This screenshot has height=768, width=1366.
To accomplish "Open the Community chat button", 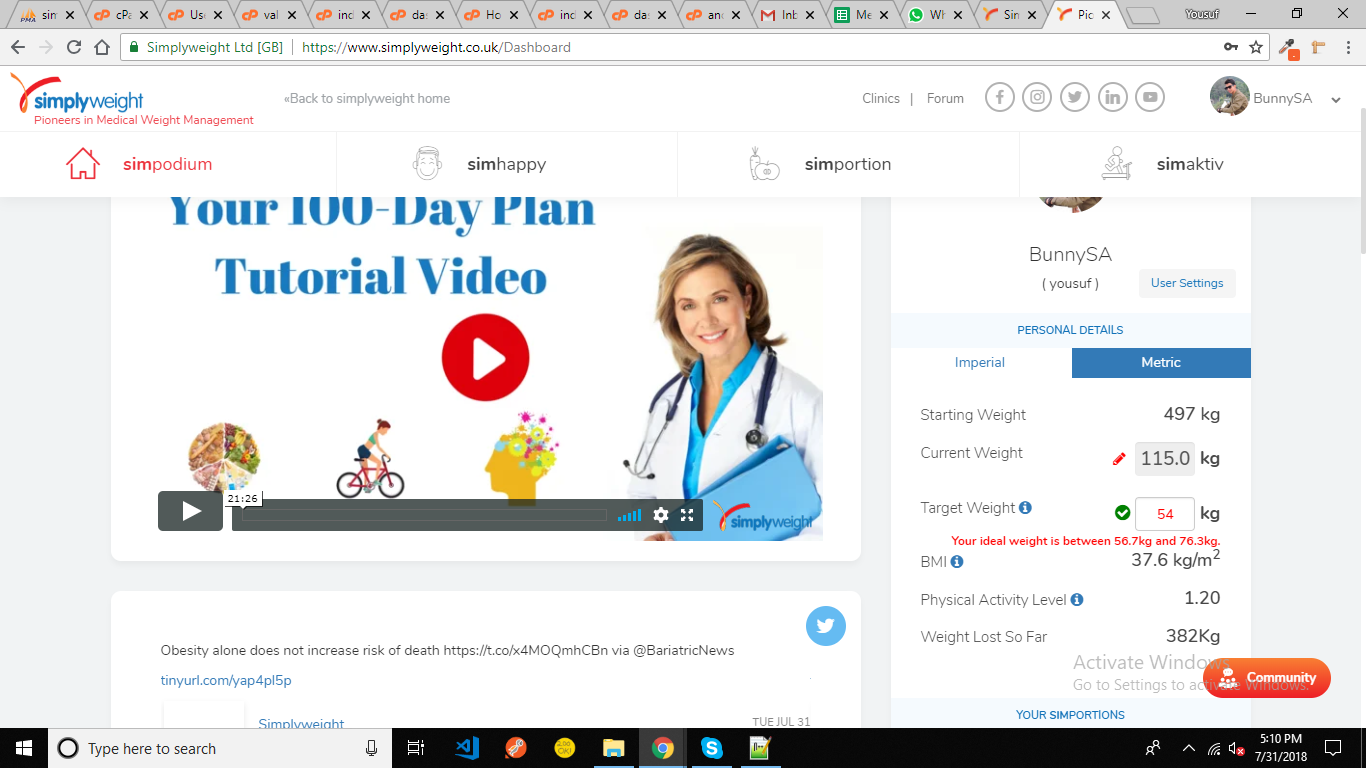I will click(x=1267, y=678).
